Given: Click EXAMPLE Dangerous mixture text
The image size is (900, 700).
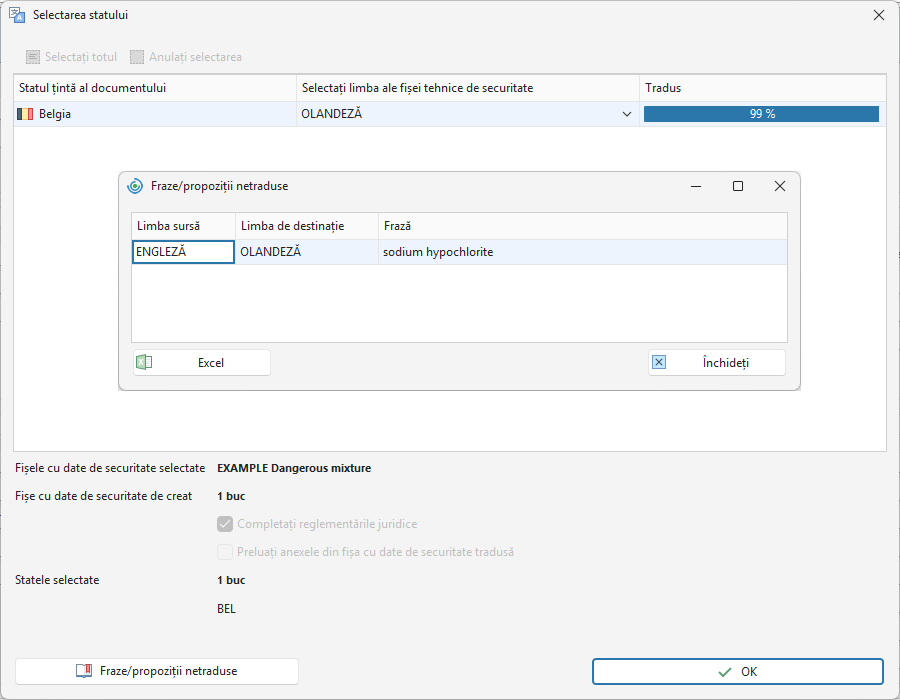Looking at the screenshot, I should tap(294, 468).
